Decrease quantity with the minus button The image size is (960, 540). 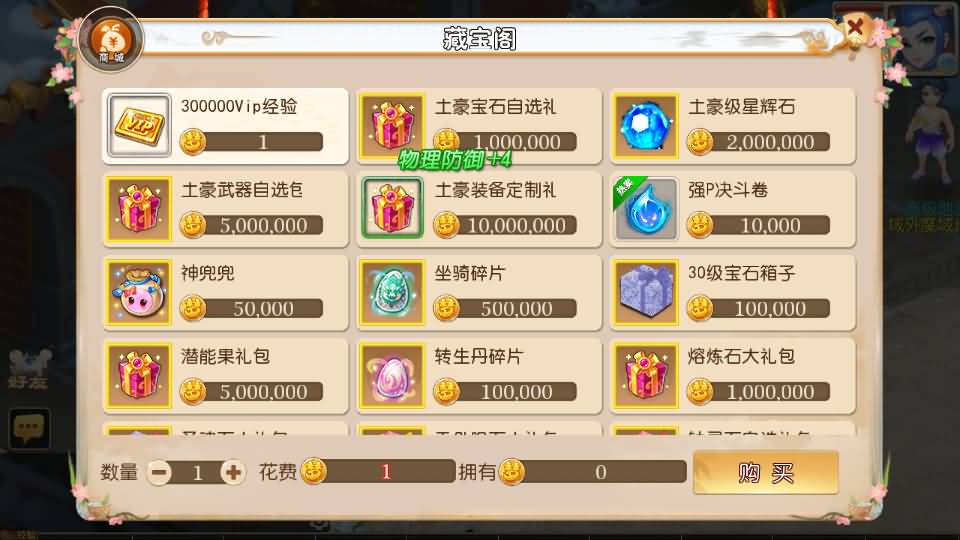[x=159, y=472]
